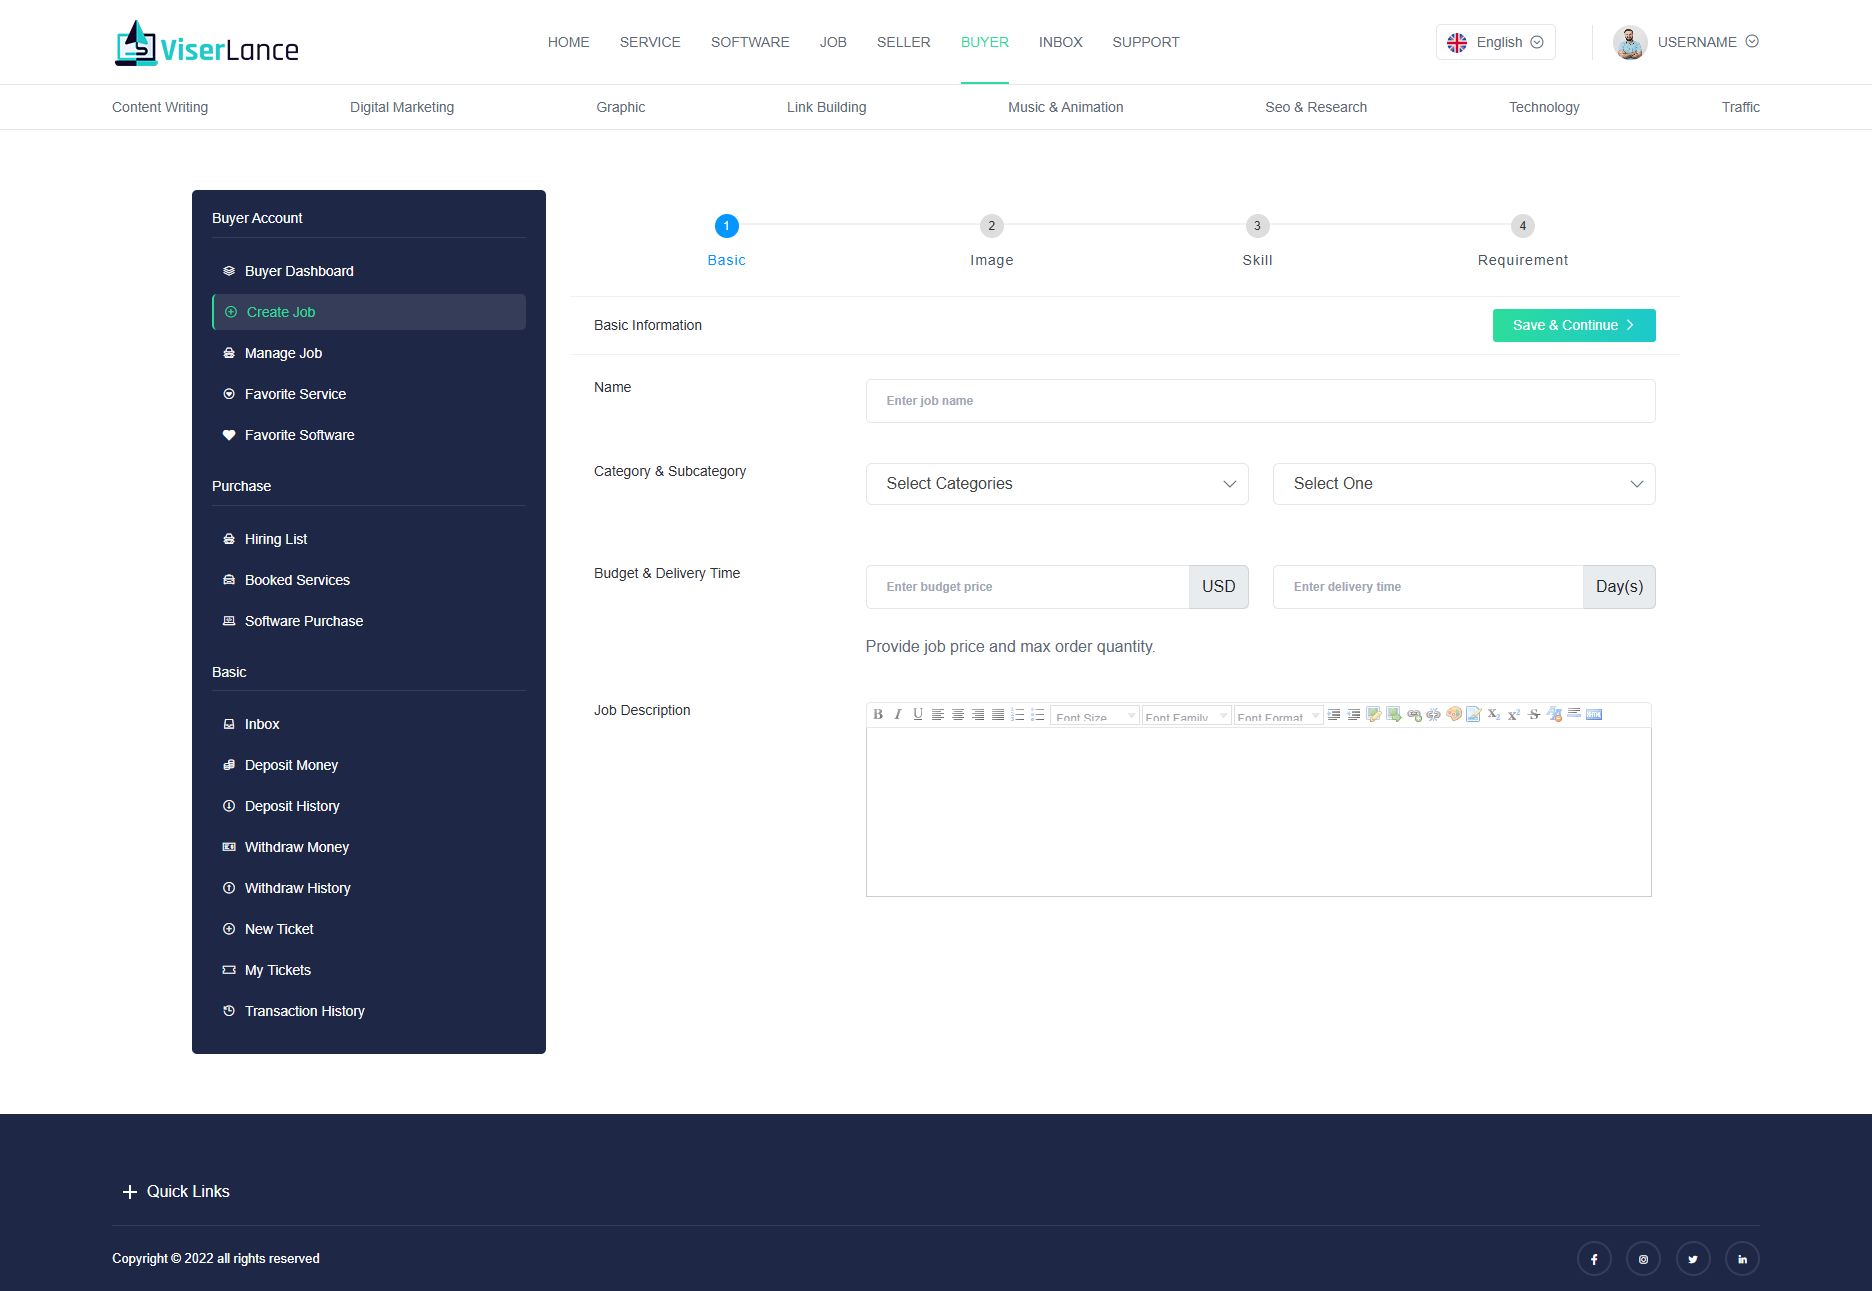Insert numbered list in editor
The image size is (1872, 1291).
tap(1018, 714)
